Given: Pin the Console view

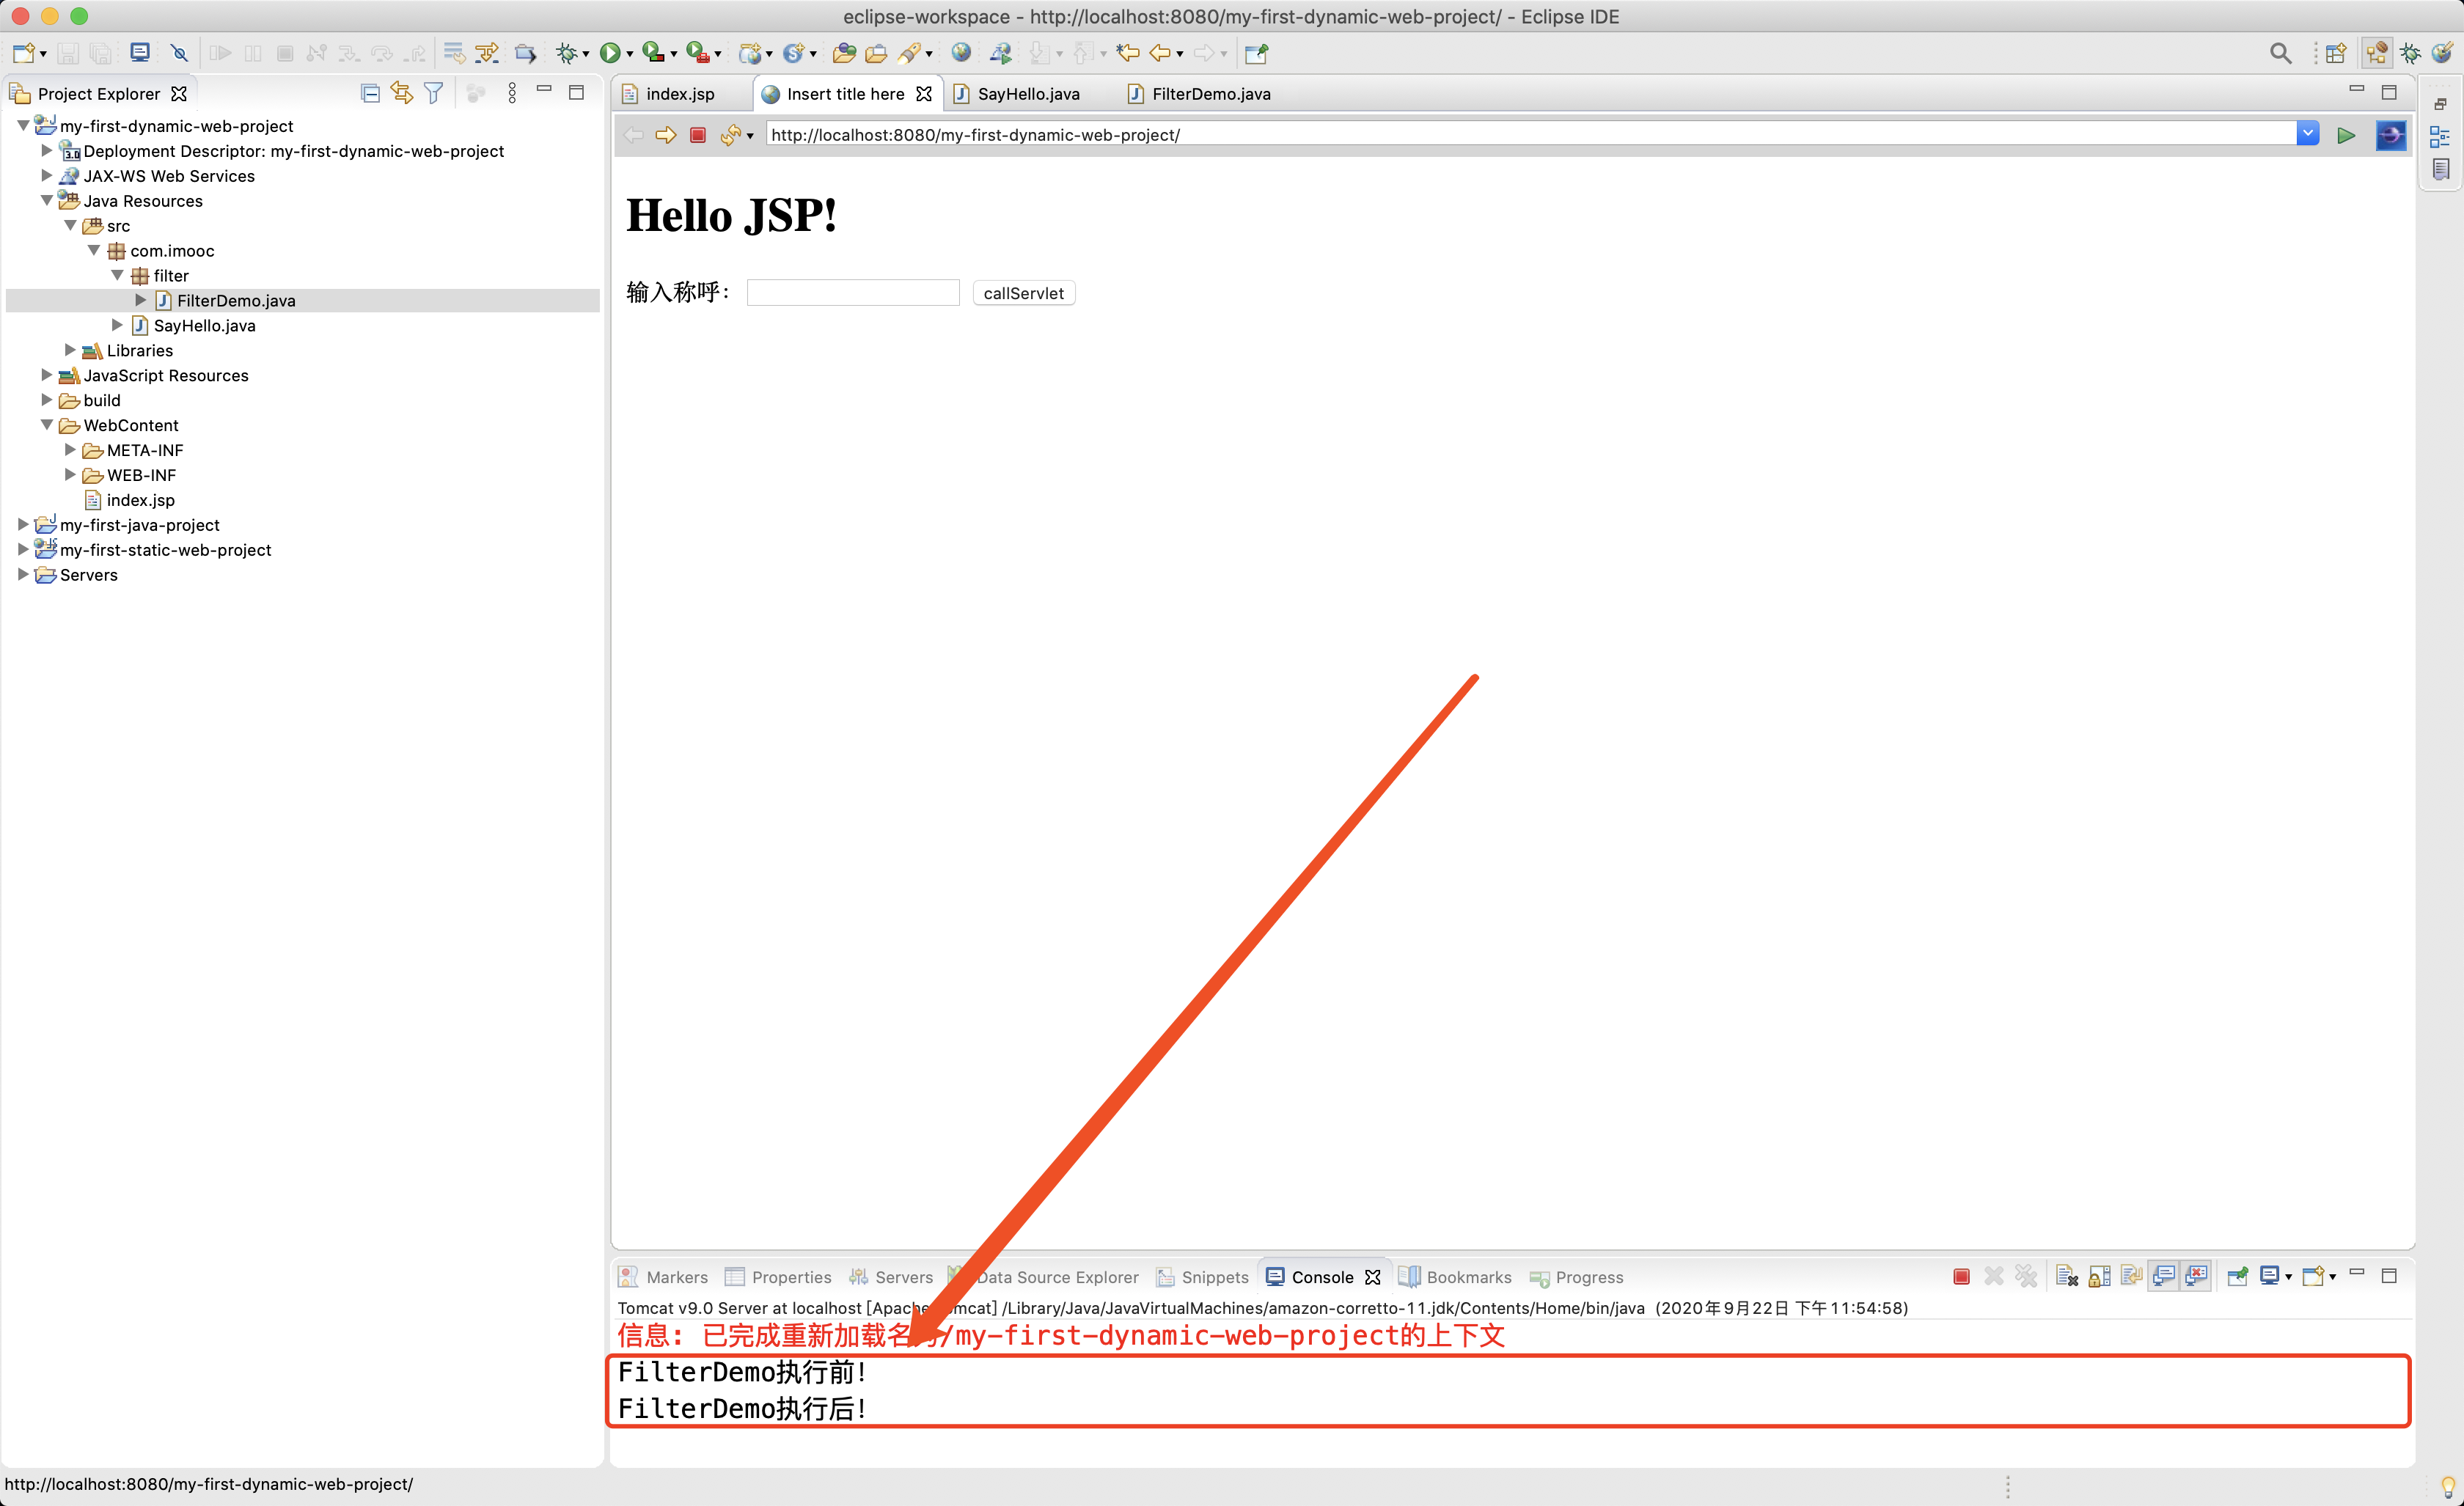Looking at the screenshot, I should pyautogui.click(x=2238, y=1277).
